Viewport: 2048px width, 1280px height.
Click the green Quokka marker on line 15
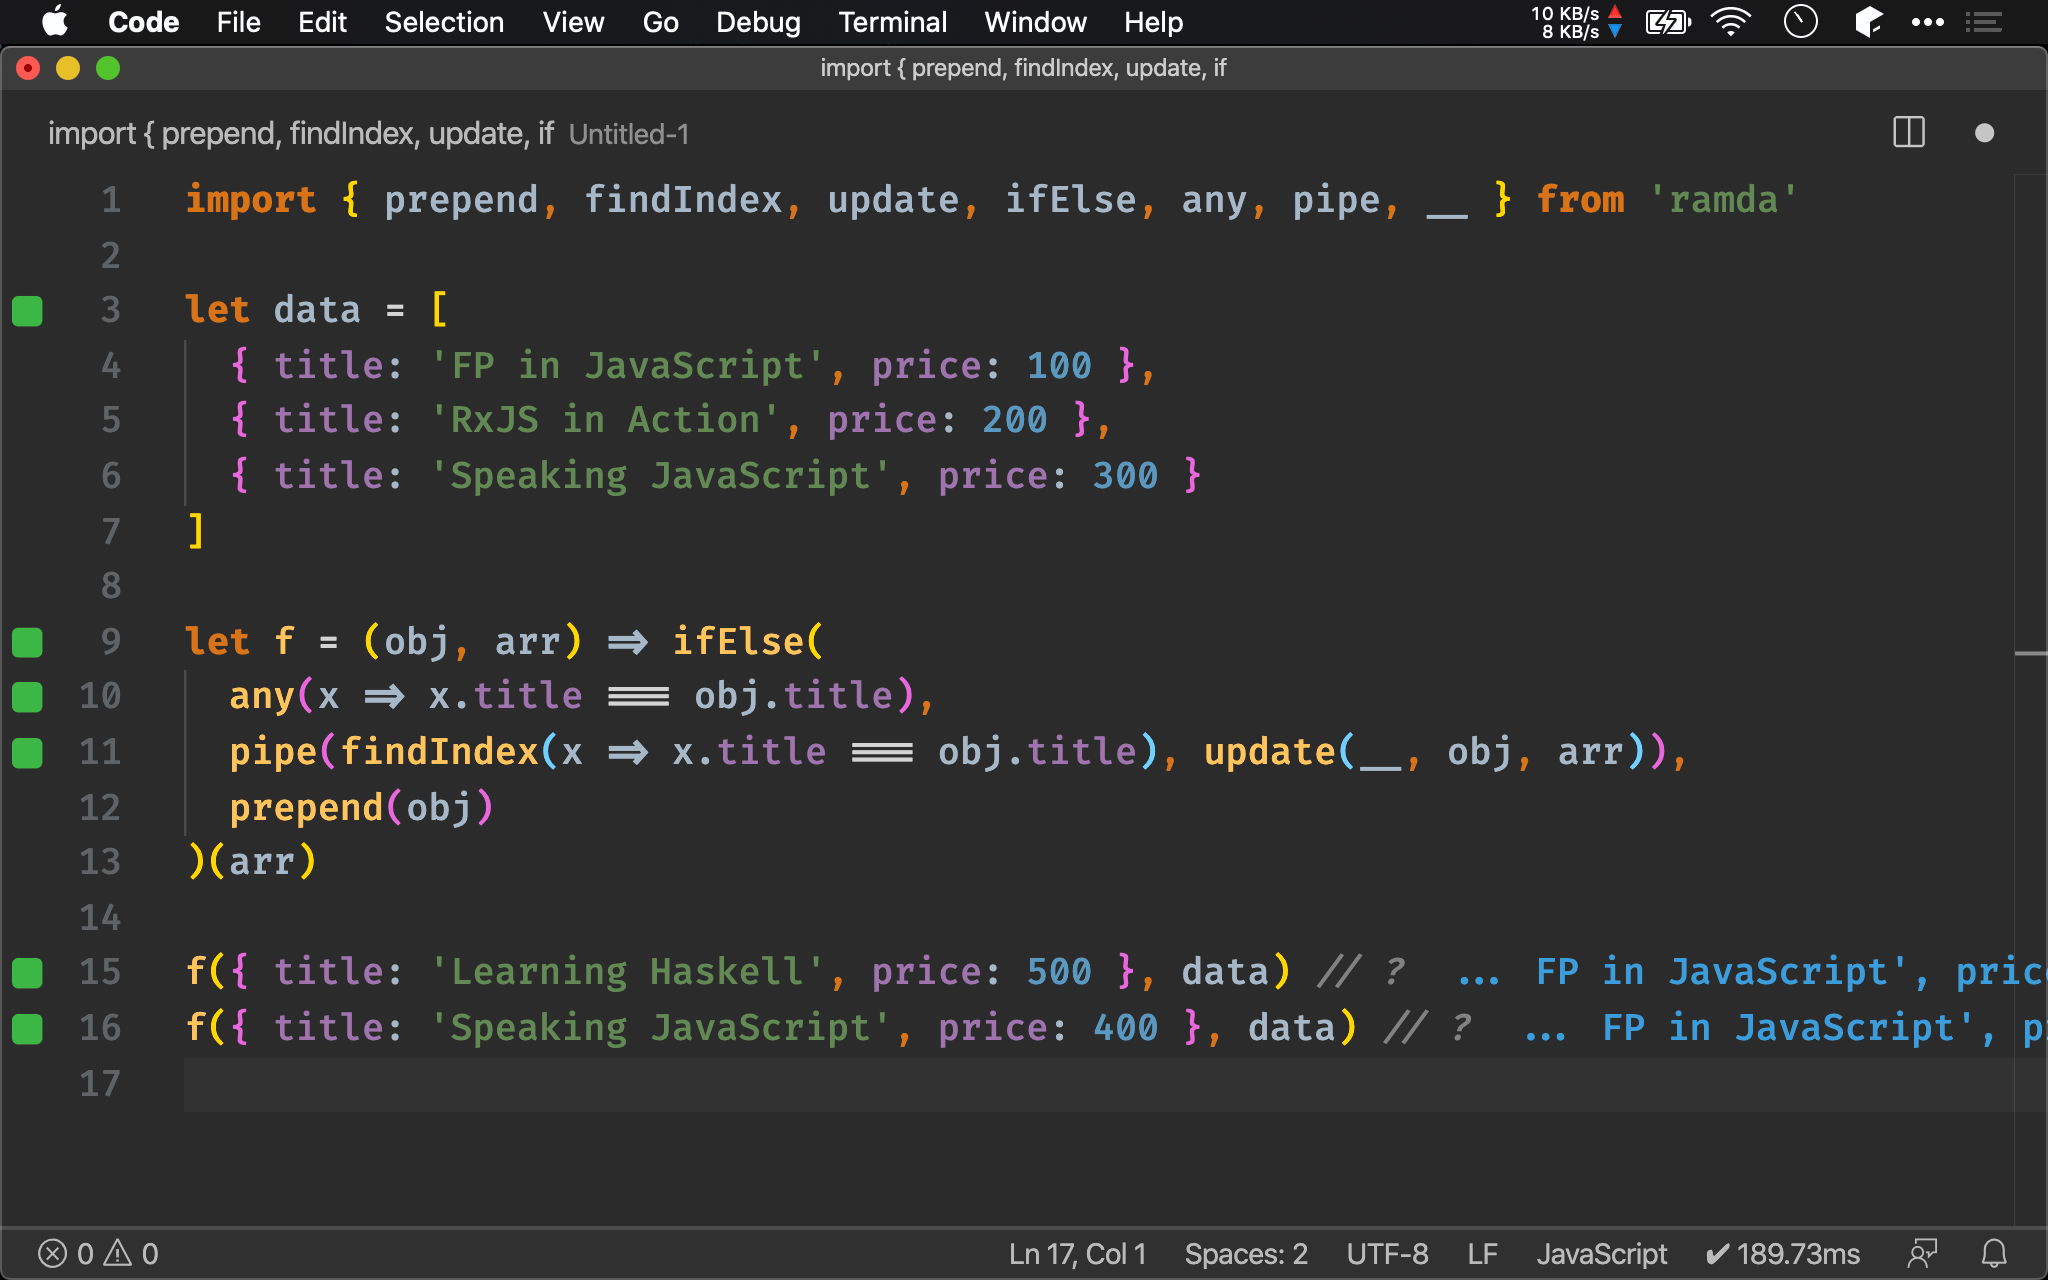coord(27,973)
